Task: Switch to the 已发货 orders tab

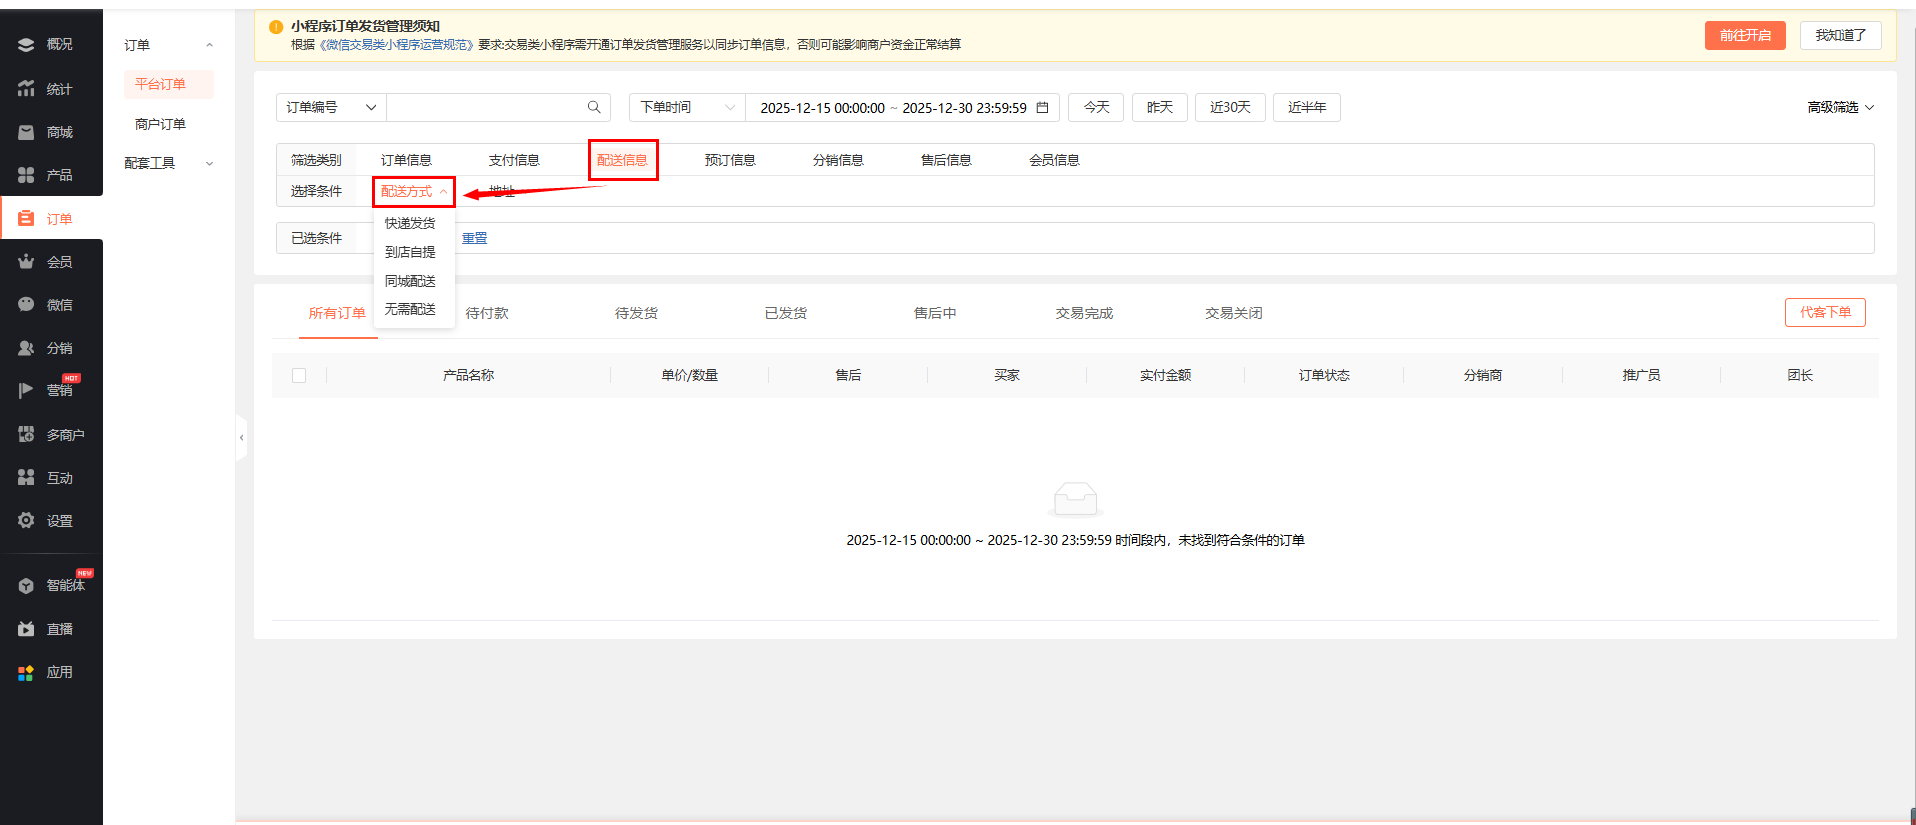Action: 786,313
